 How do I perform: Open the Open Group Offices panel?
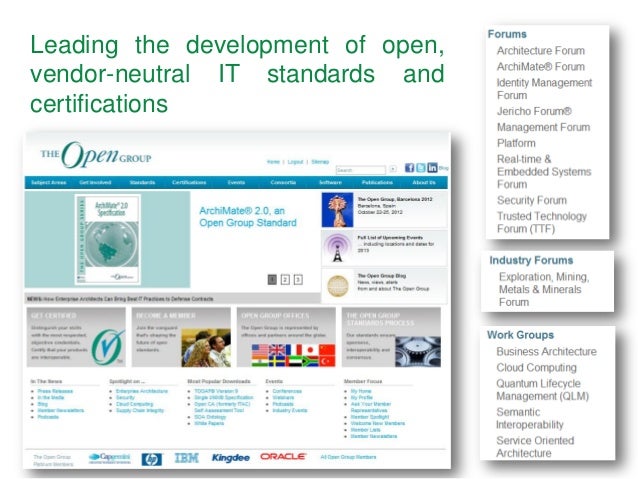point(286,337)
